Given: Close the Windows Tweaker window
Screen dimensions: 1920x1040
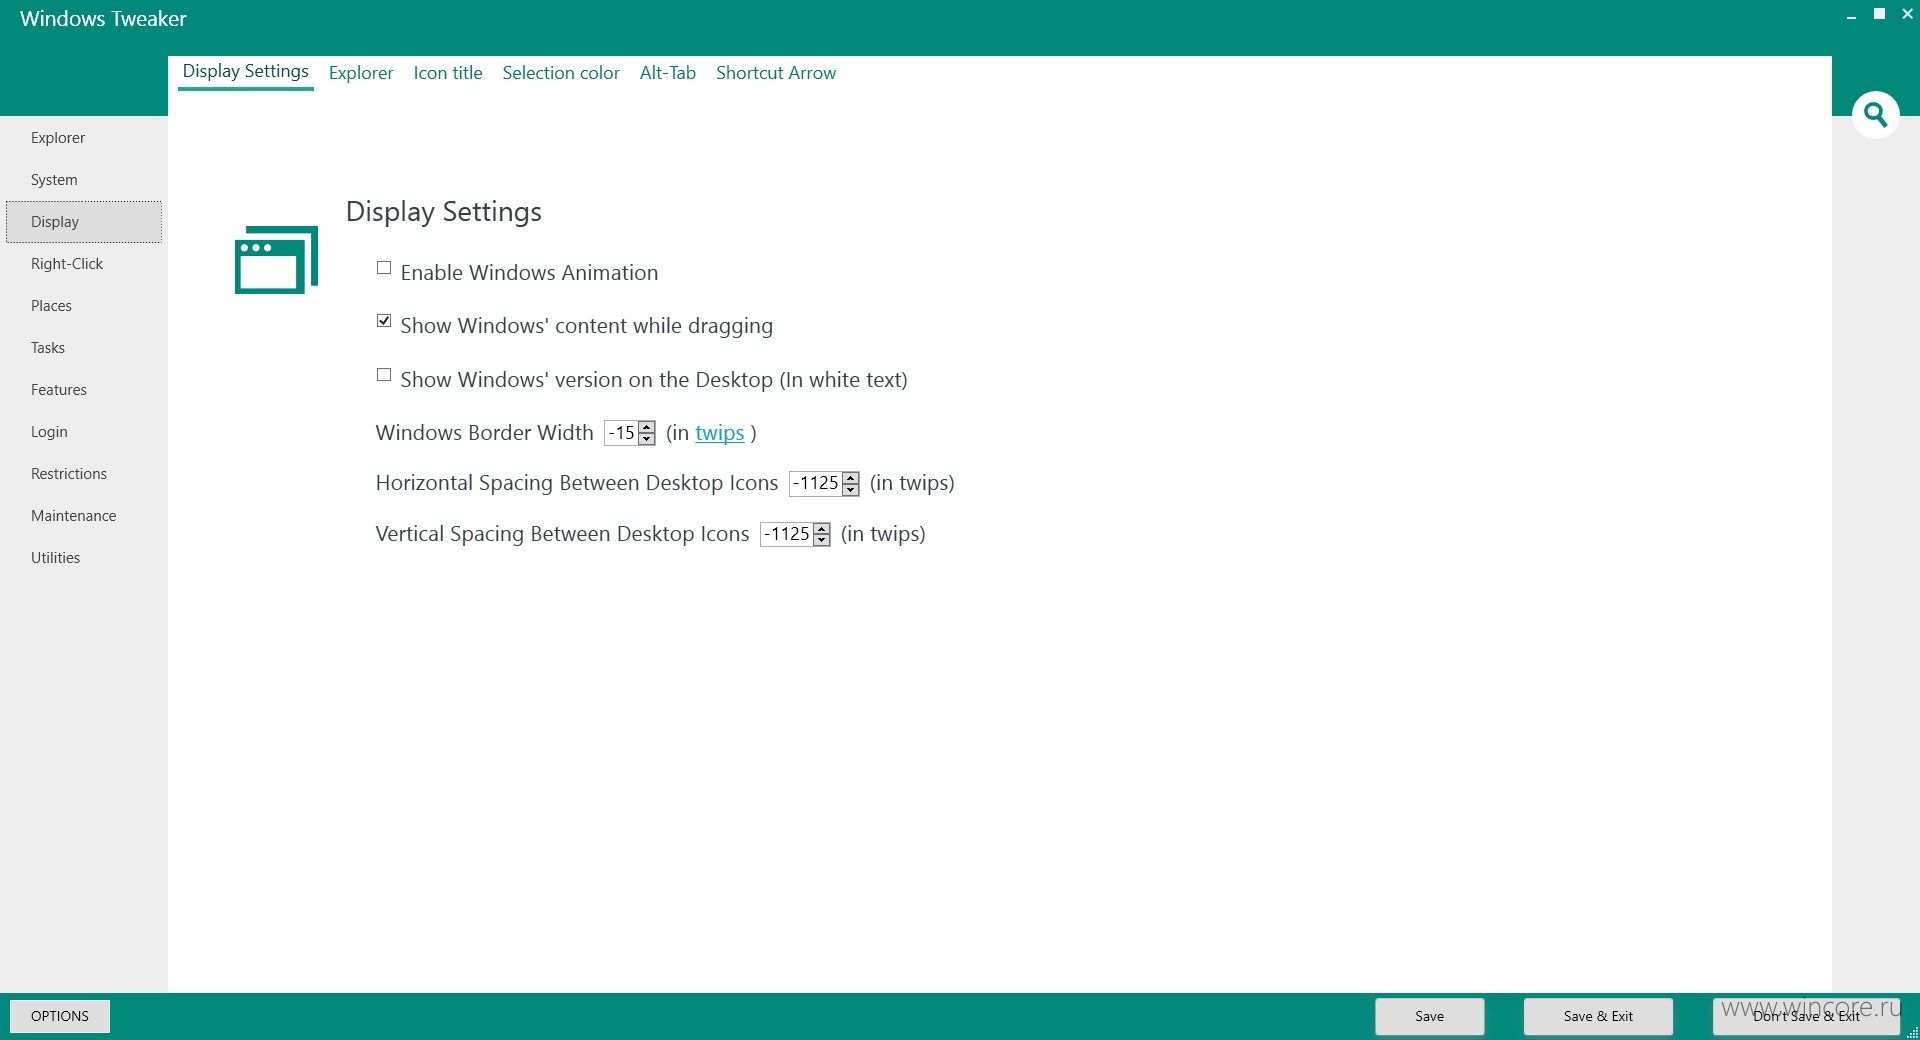Looking at the screenshot, I should [x=1907, y=14].
